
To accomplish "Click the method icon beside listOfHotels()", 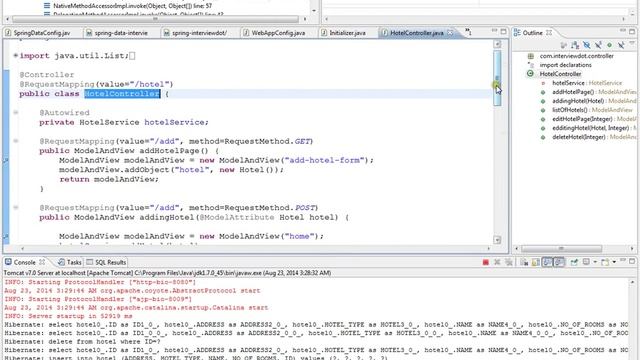I will coord(543,110).
